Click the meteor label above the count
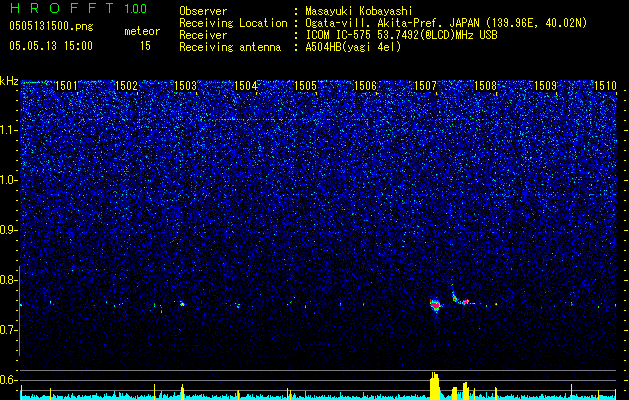The height and width of the screenshot is (400, 629). [x=142, y=31]
